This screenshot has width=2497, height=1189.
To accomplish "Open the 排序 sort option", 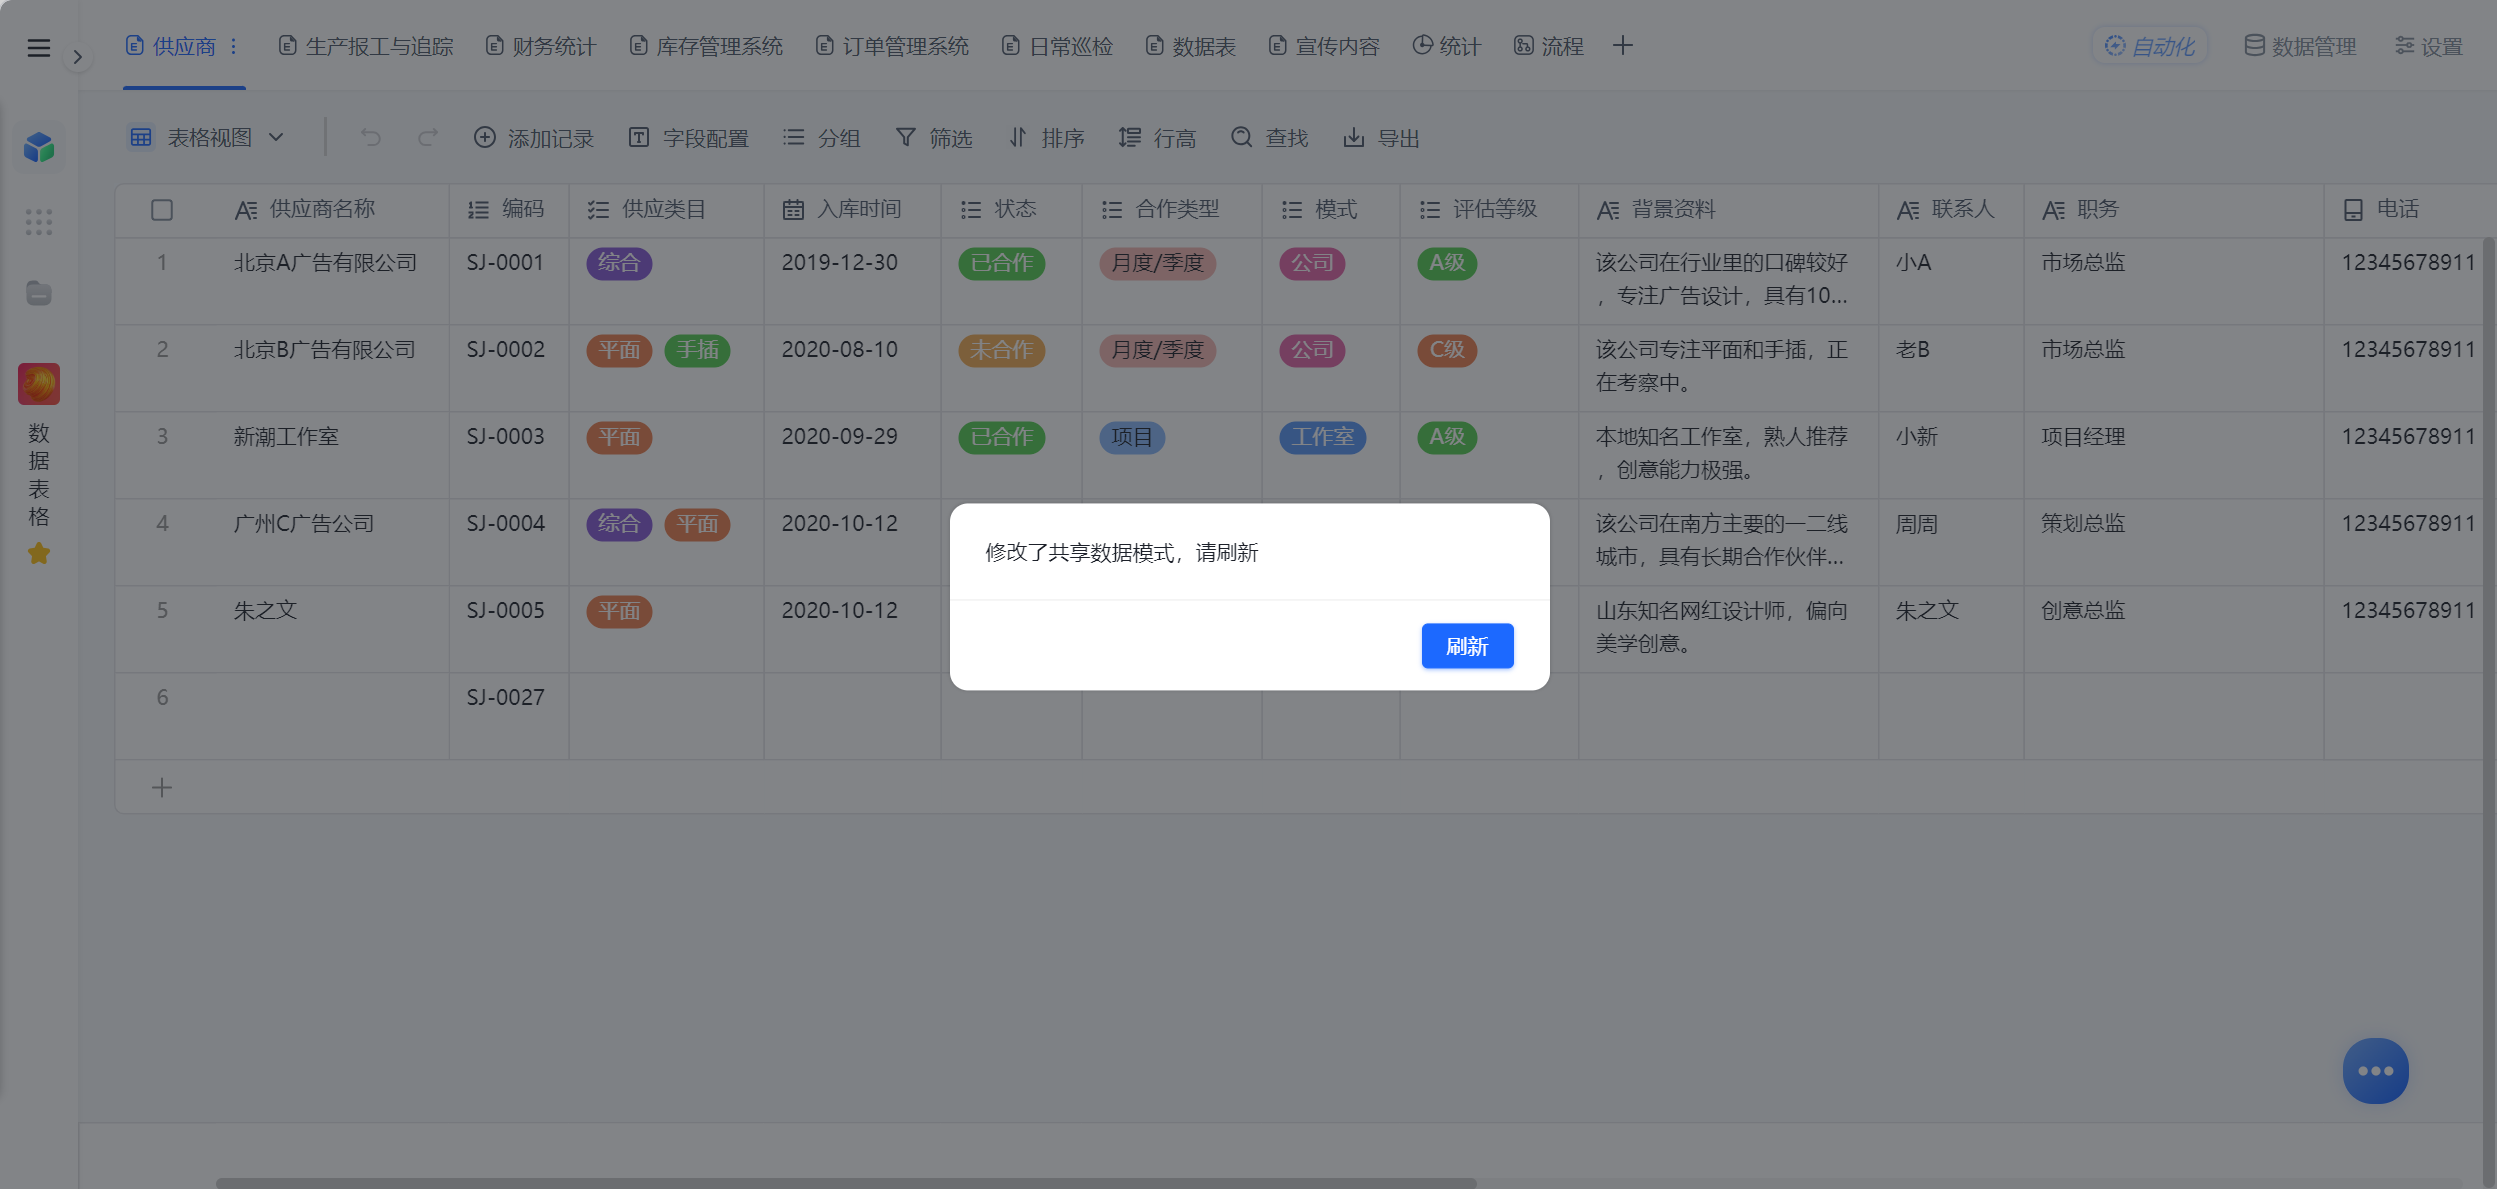I will coord(1046,138).
